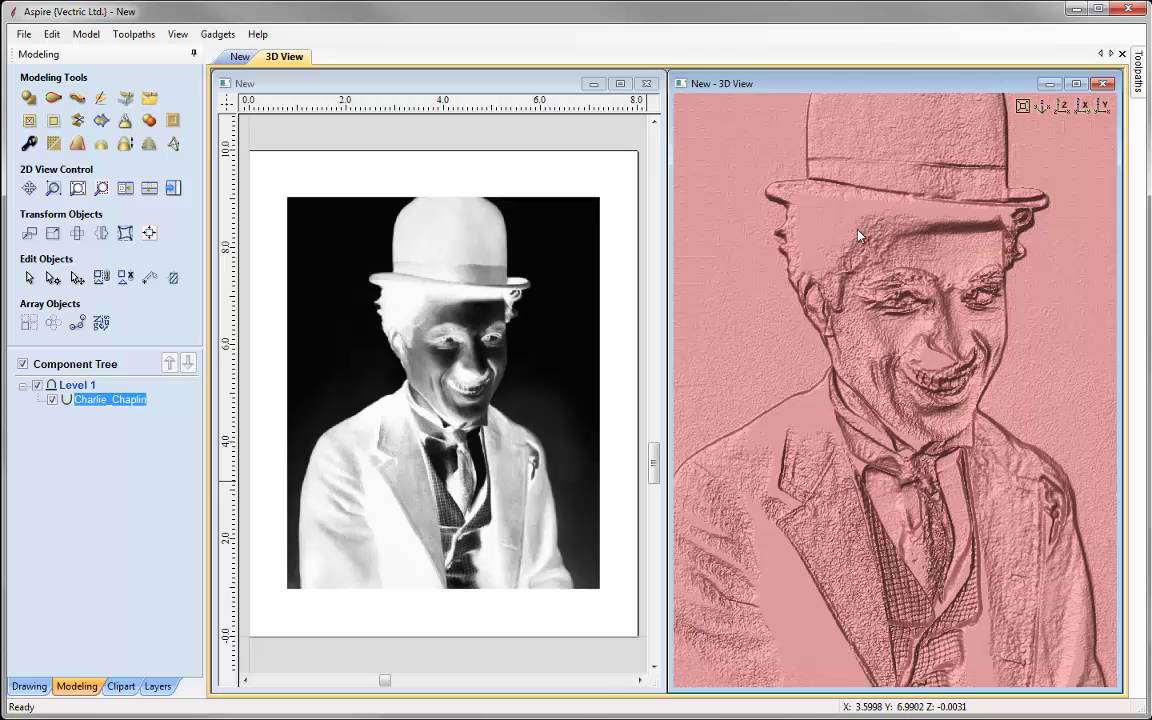This screenshot has width=1152, height=720.
Task: Click the Tile Windows Horizontally icon
Action: point(150,188)
